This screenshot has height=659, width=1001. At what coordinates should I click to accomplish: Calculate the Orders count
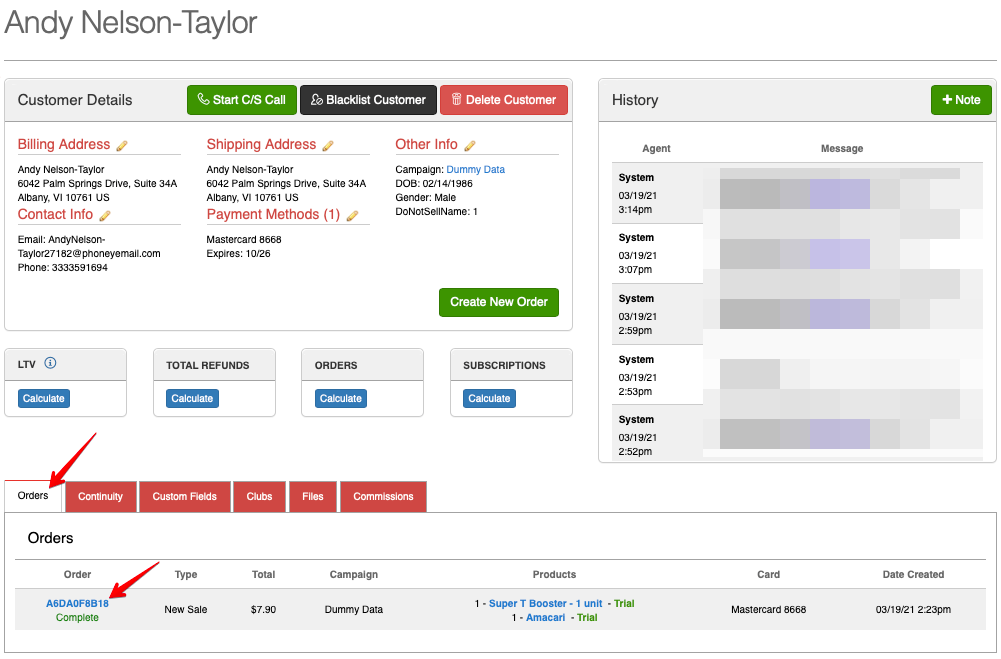coord(341,398)
